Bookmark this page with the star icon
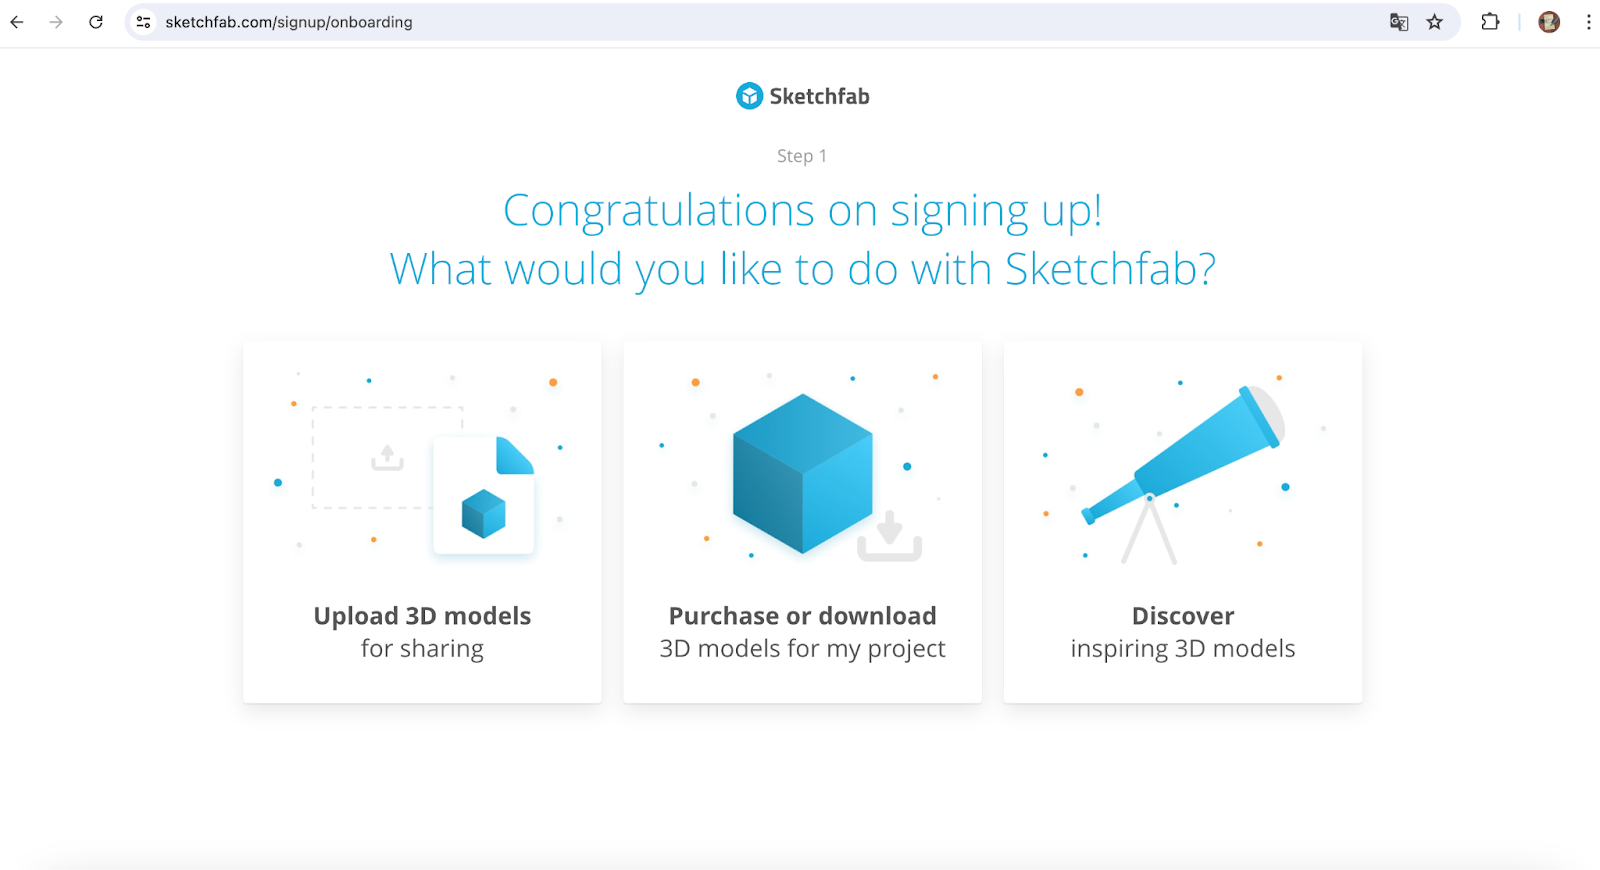 click(1435, 22)
